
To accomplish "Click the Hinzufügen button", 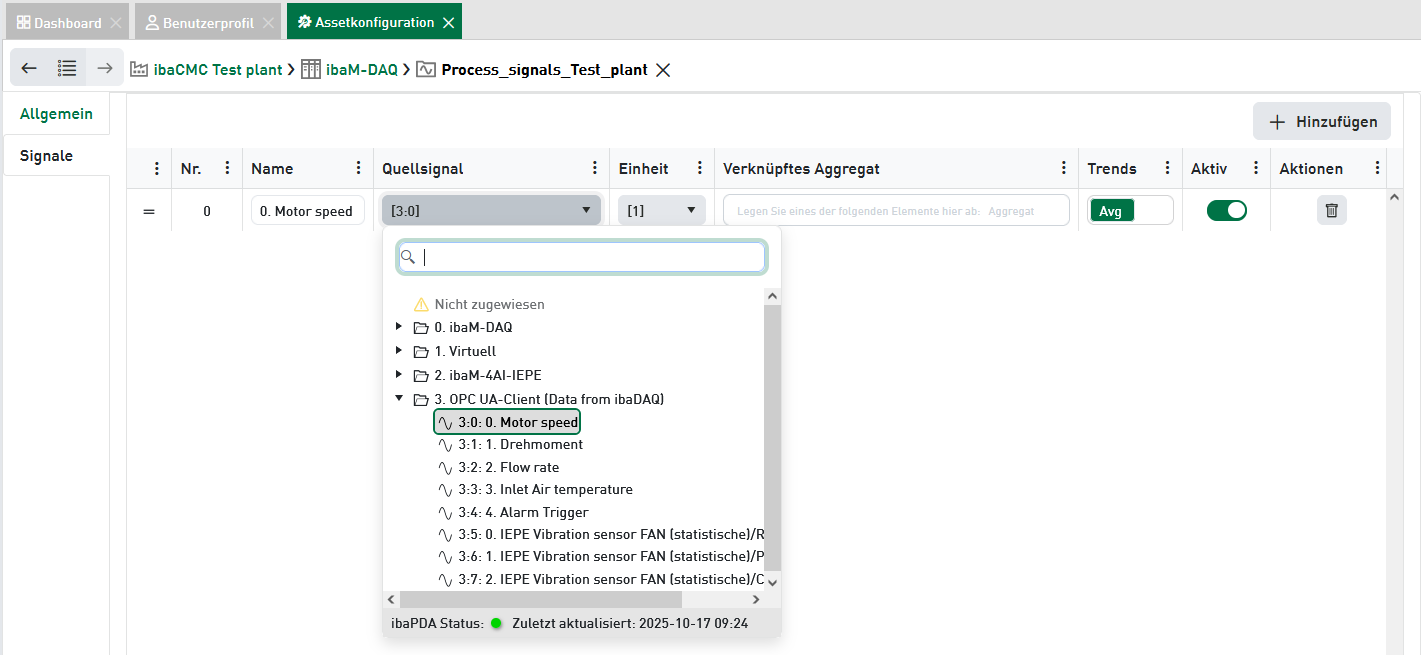I will point(1321,122).
